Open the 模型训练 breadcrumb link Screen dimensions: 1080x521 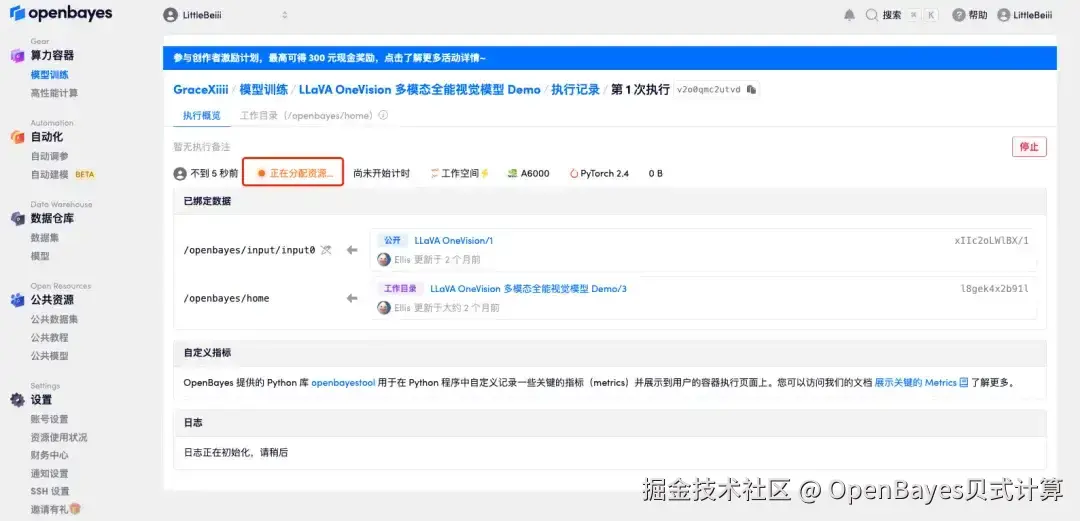point(264,90)
